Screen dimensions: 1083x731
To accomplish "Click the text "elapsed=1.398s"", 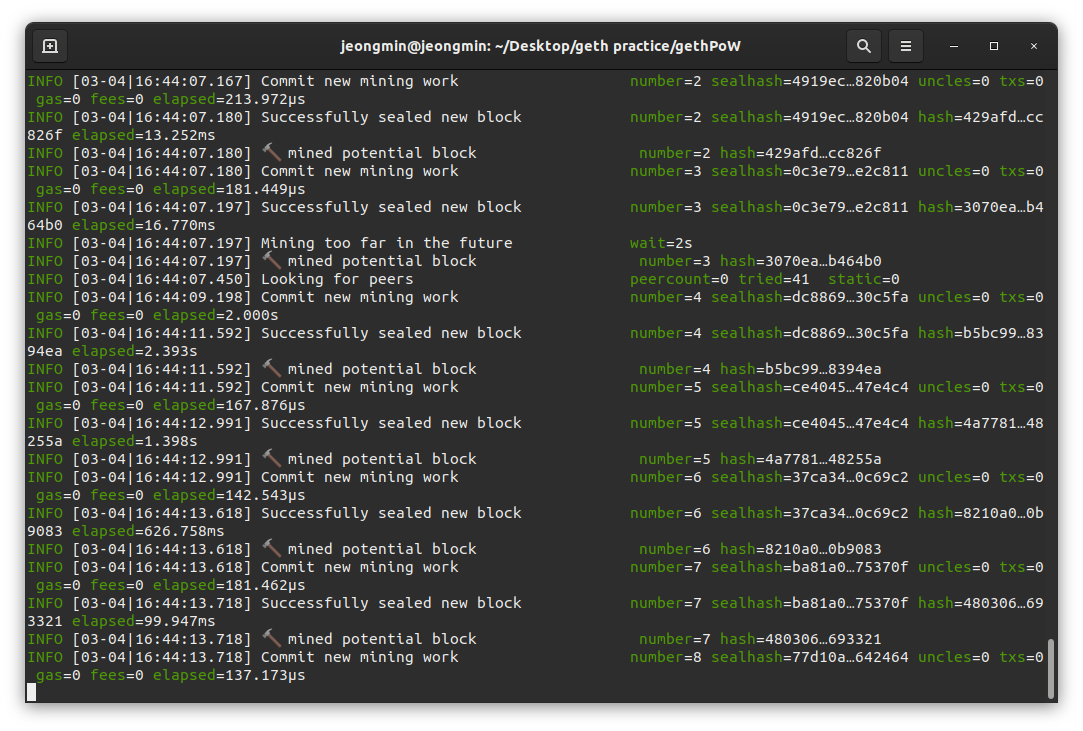I will coord(135,441).
